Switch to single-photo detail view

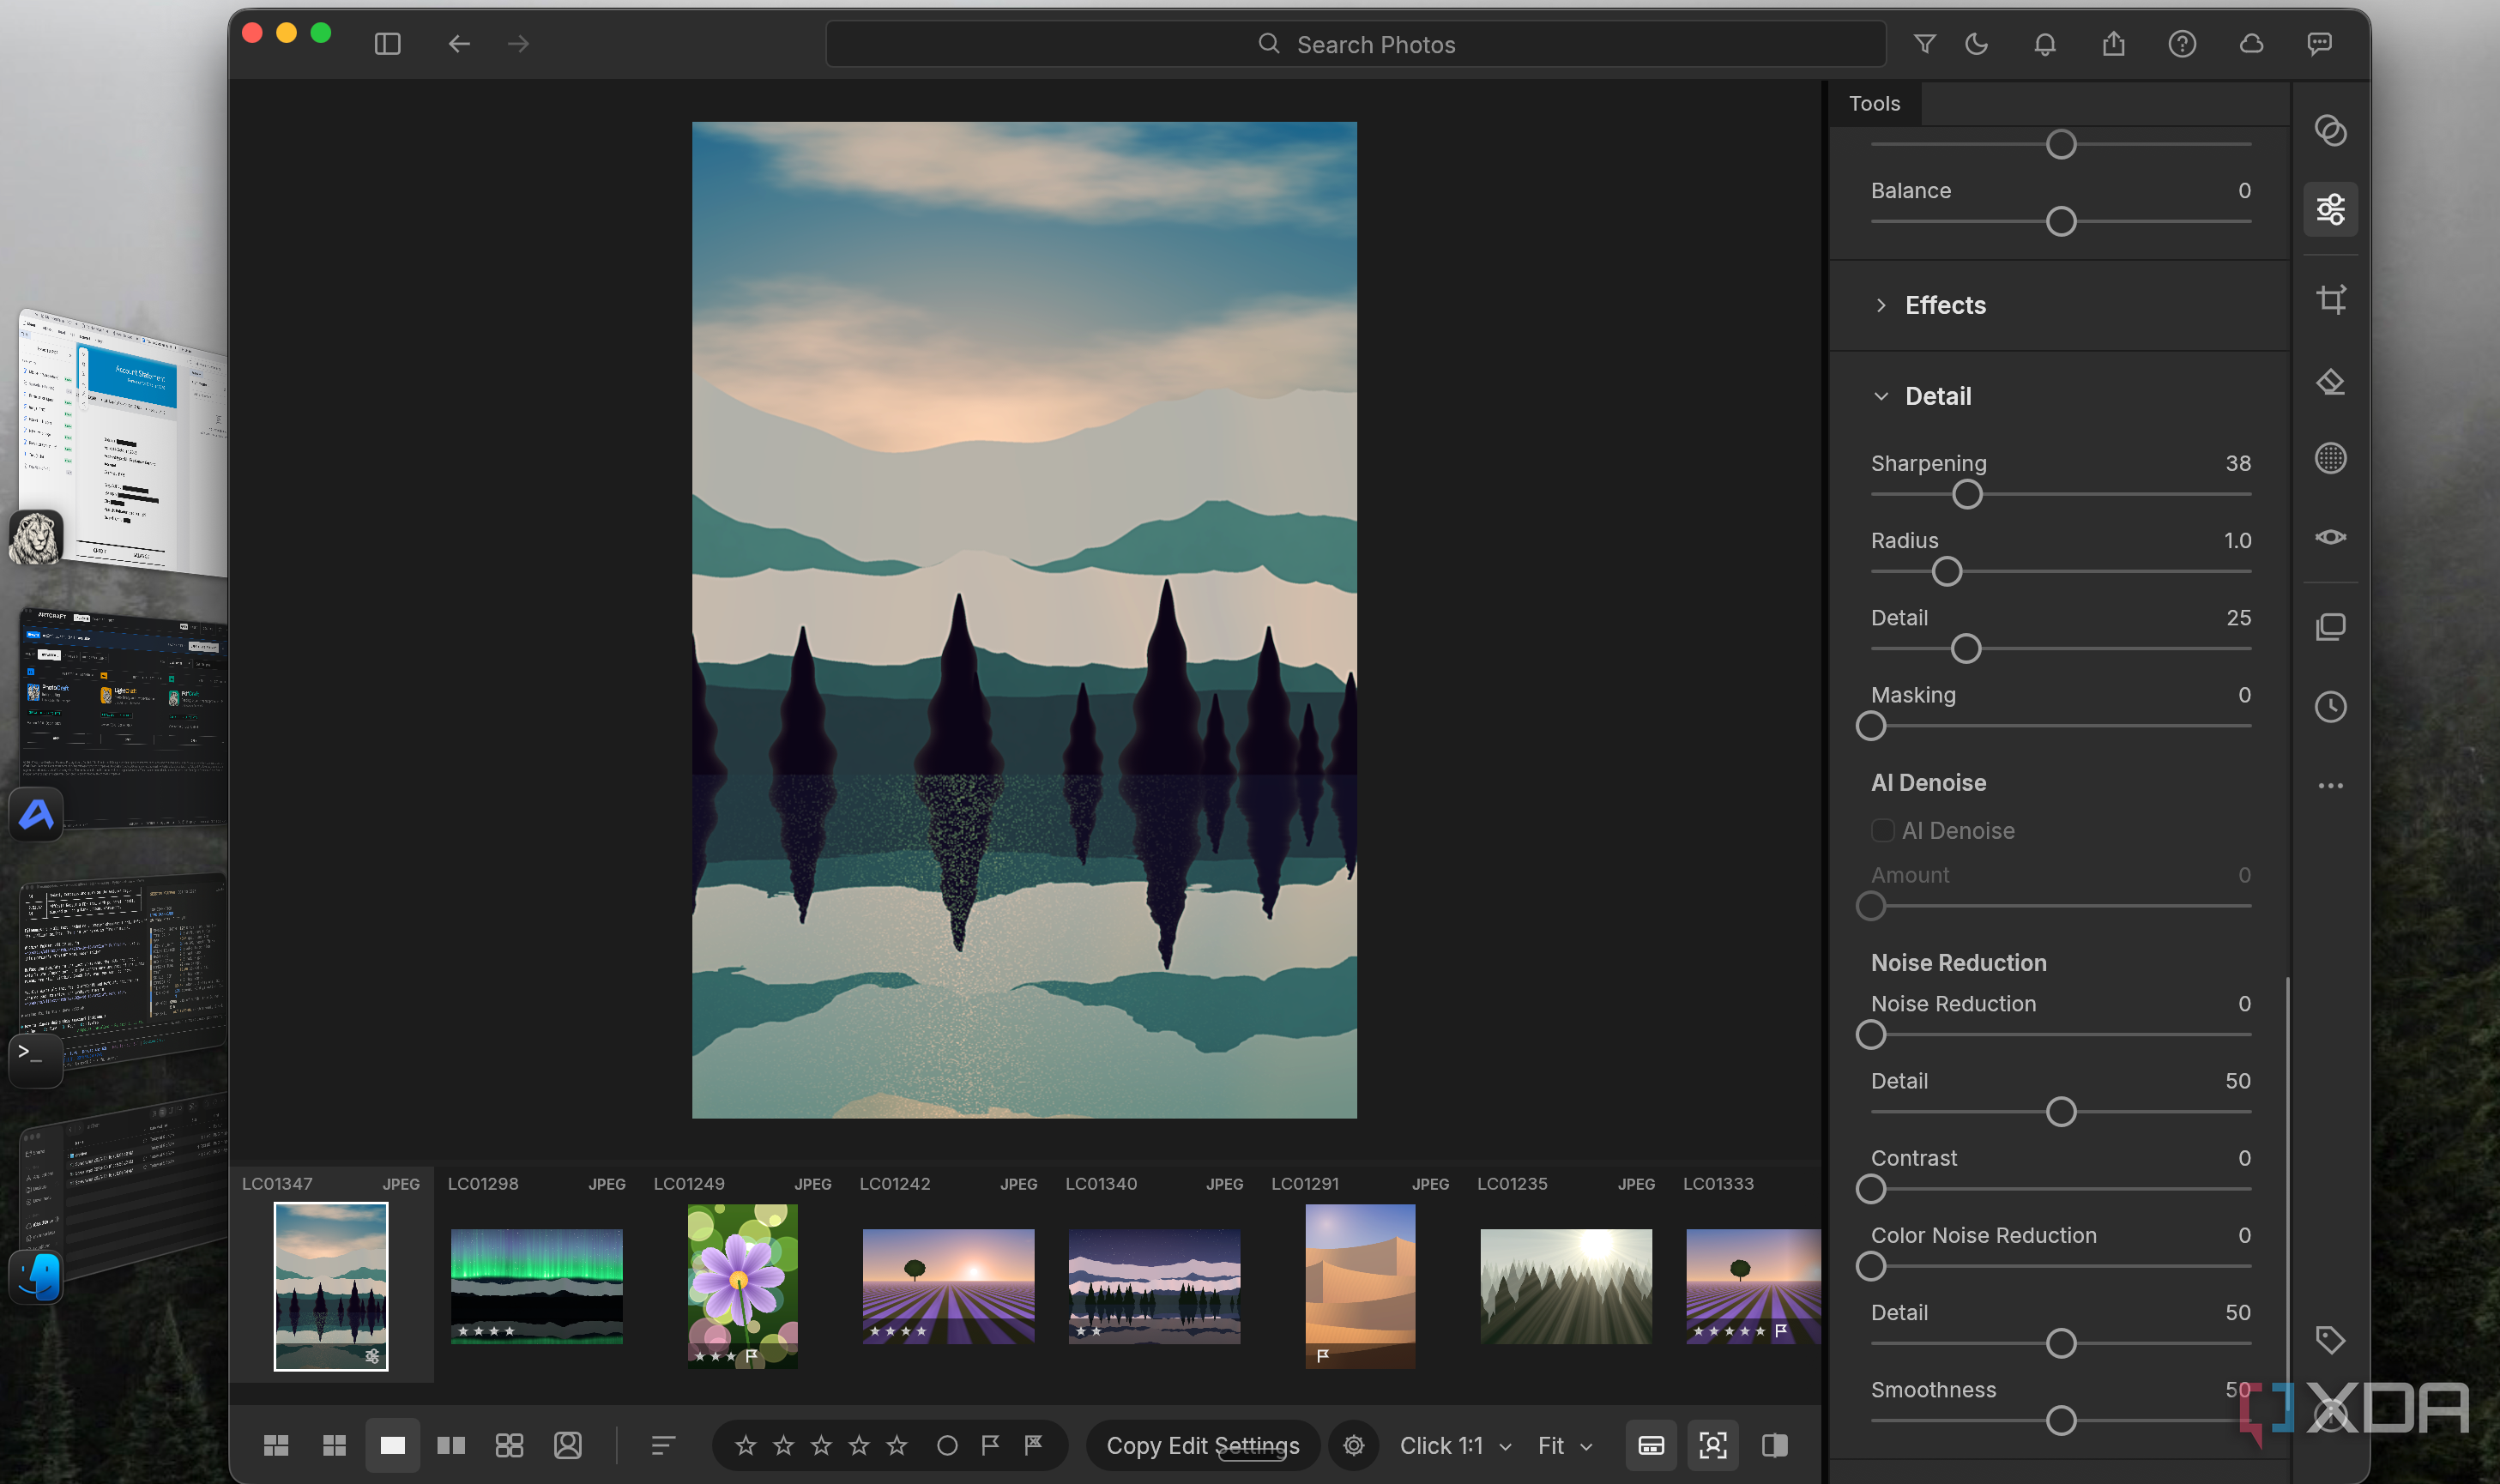point(393,1445)
